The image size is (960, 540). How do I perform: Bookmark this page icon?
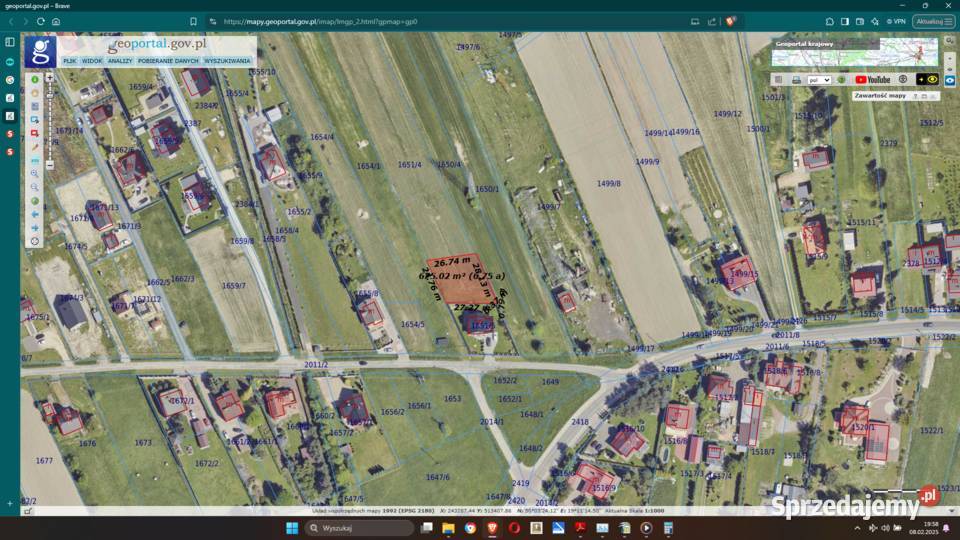[193, 21]
